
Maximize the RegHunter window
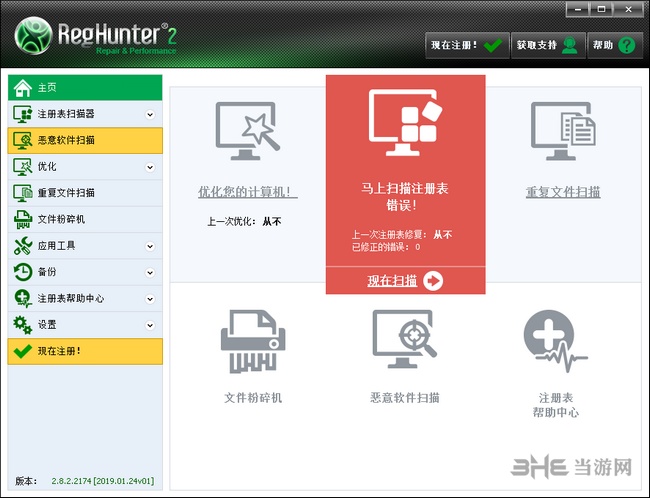point(601,9)
